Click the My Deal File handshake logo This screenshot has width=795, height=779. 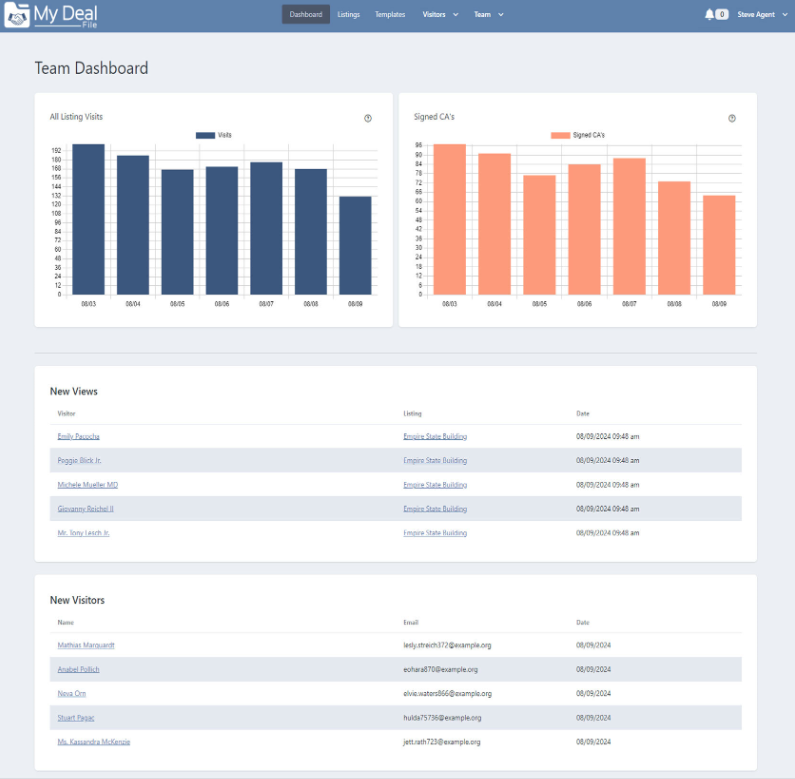pyautogui.click(x=17, y=15)
